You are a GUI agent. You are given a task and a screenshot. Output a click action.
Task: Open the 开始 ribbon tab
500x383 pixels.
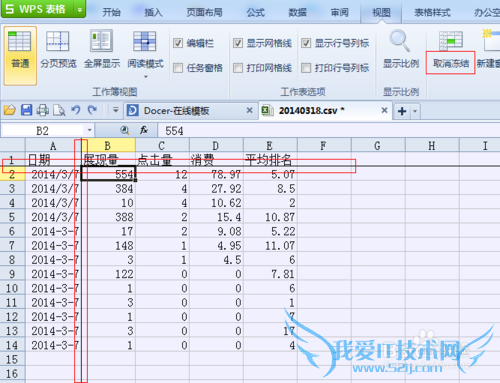111,13
